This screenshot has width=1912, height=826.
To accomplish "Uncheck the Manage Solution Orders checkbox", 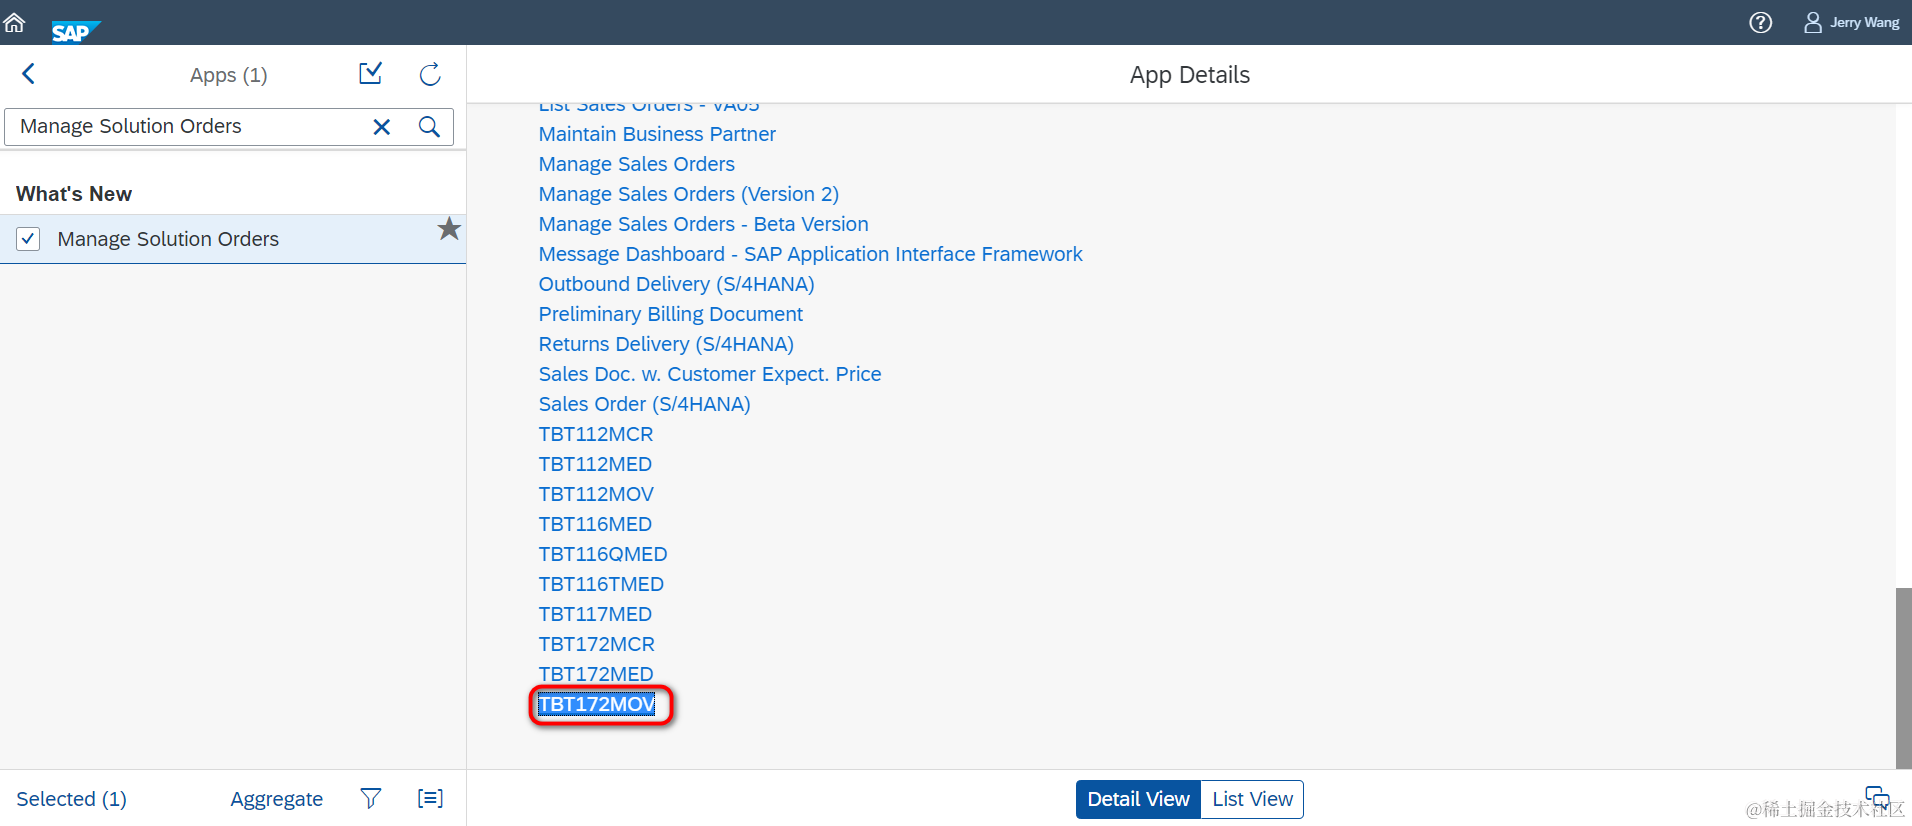I will (x=28, y=239).
